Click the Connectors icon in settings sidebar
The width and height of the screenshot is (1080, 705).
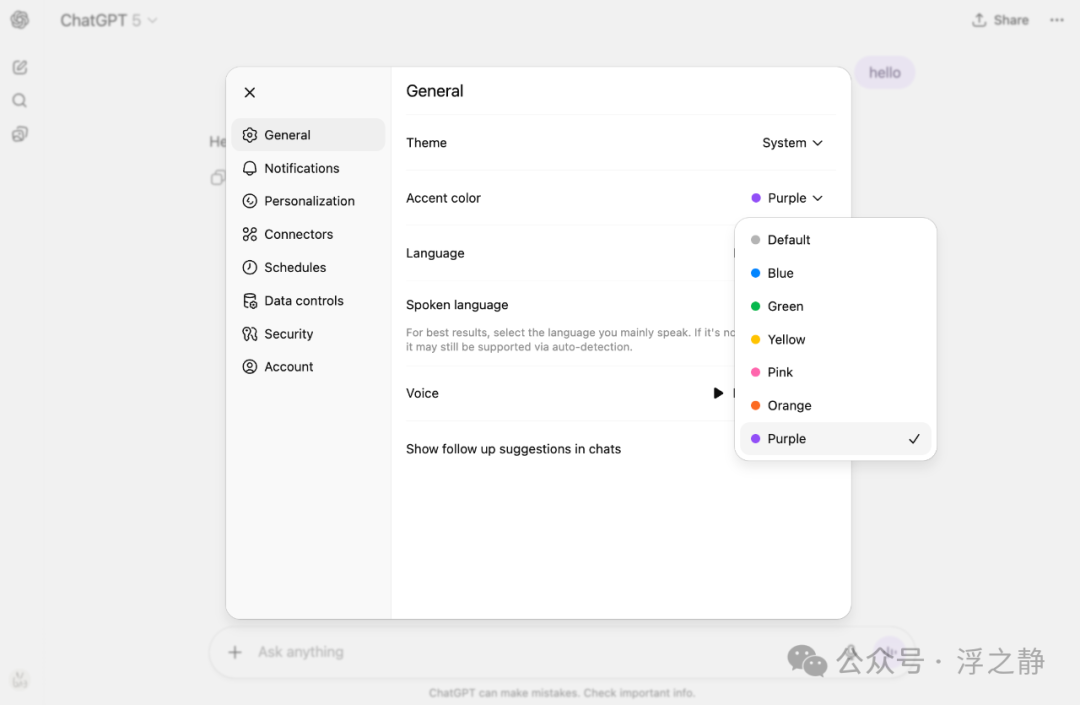[x=250, y=234]
